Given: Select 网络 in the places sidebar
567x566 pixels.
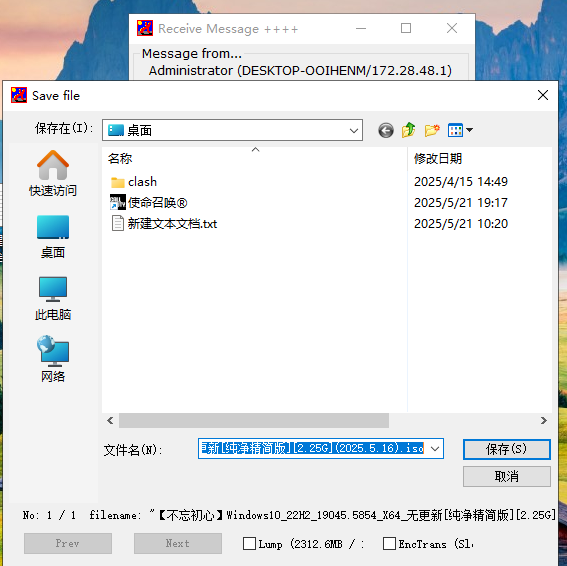Looking at the screenshot, I should coord(53,359).
